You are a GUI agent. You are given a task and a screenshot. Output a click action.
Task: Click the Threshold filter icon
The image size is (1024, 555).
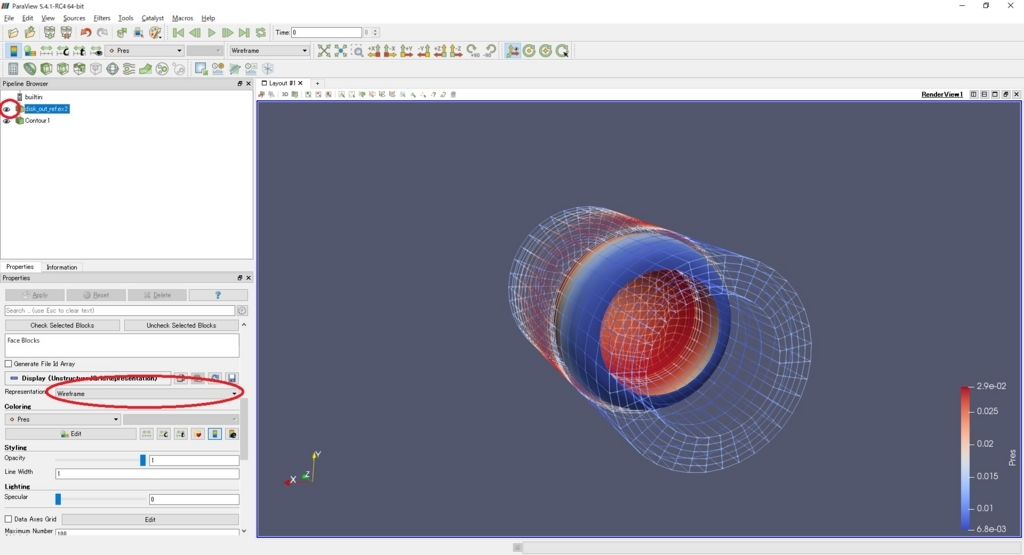[79, 69]
